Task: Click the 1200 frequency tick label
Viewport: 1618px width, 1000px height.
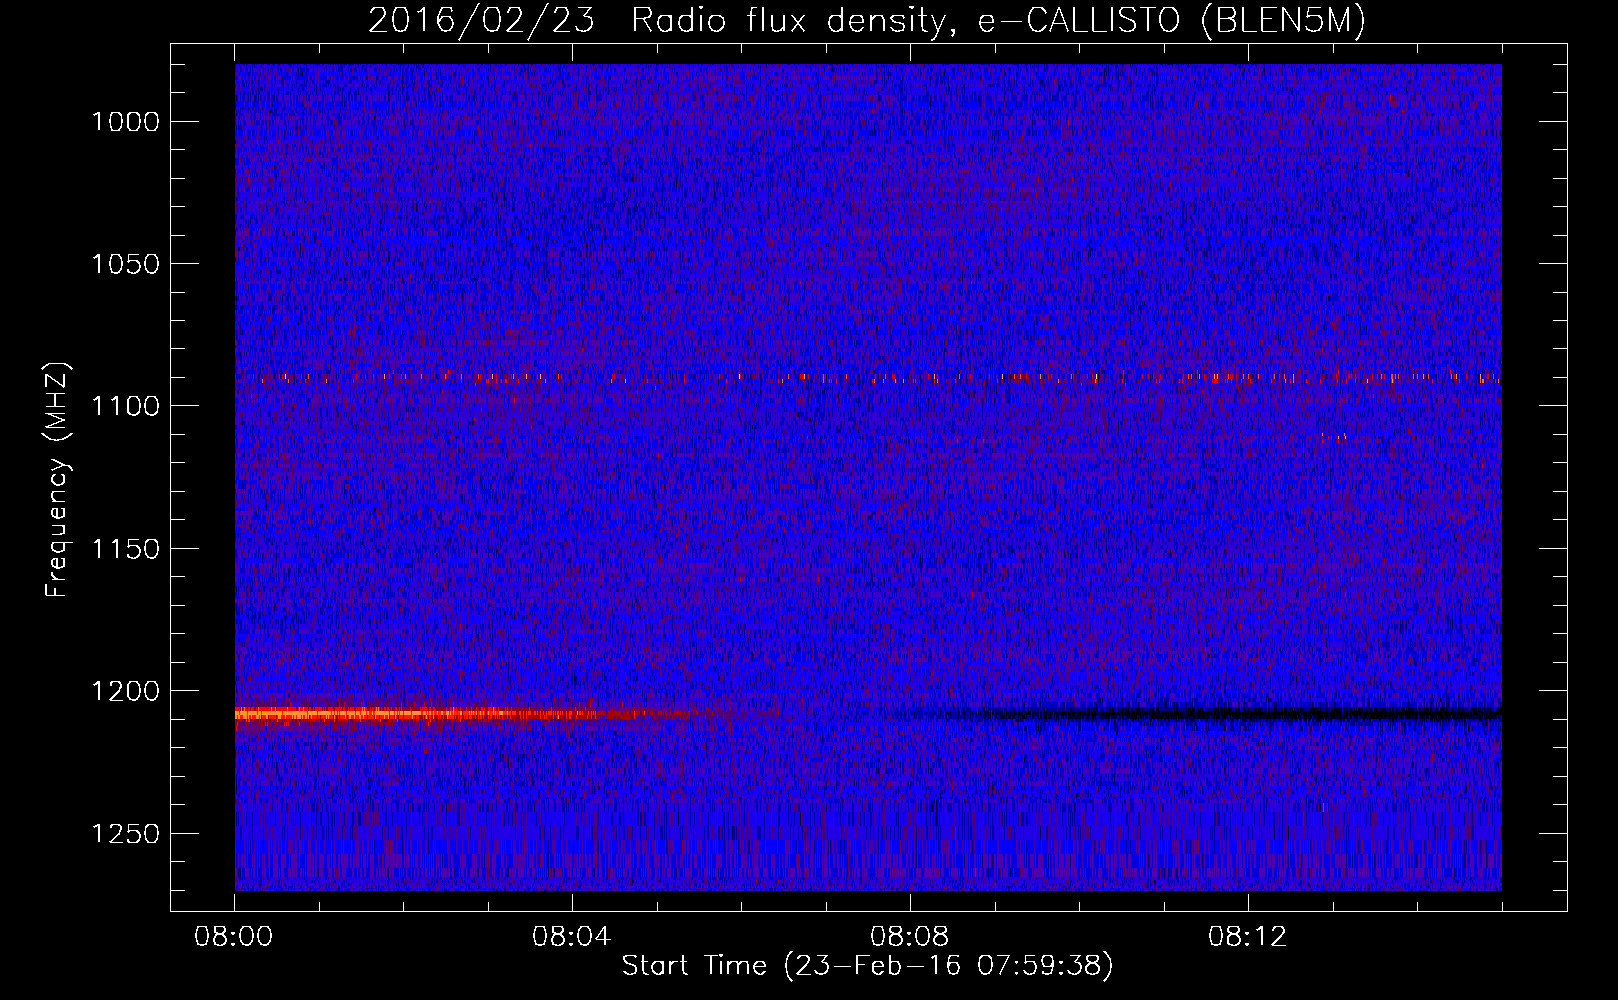Action: 126,691
